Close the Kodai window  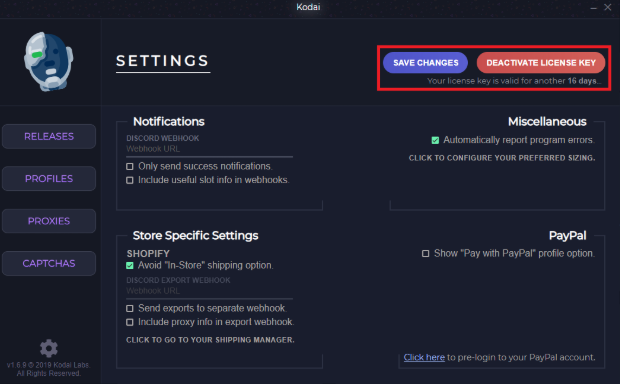[608, 7]
